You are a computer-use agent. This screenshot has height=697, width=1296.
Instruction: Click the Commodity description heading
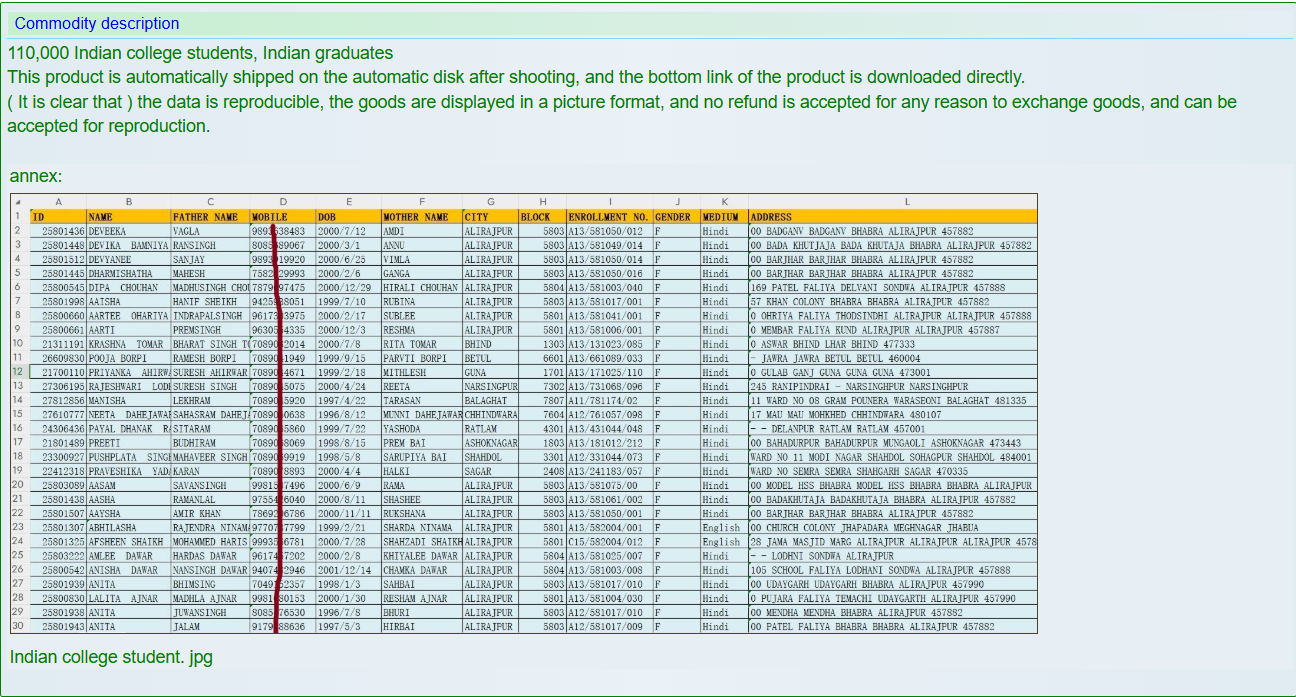[97, 23]
